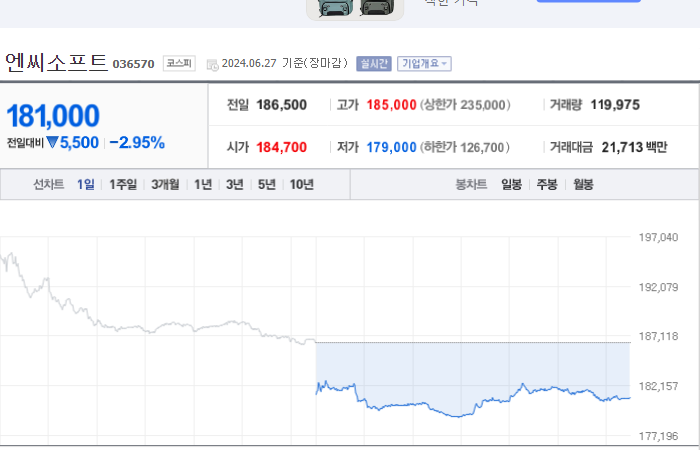
Task: Click the change amount 5,500
Action: [79, 143]
